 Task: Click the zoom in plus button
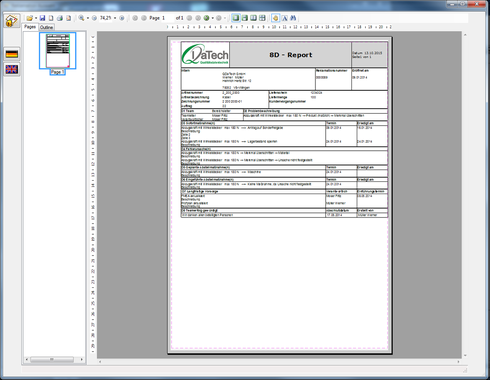pos(122,18)
